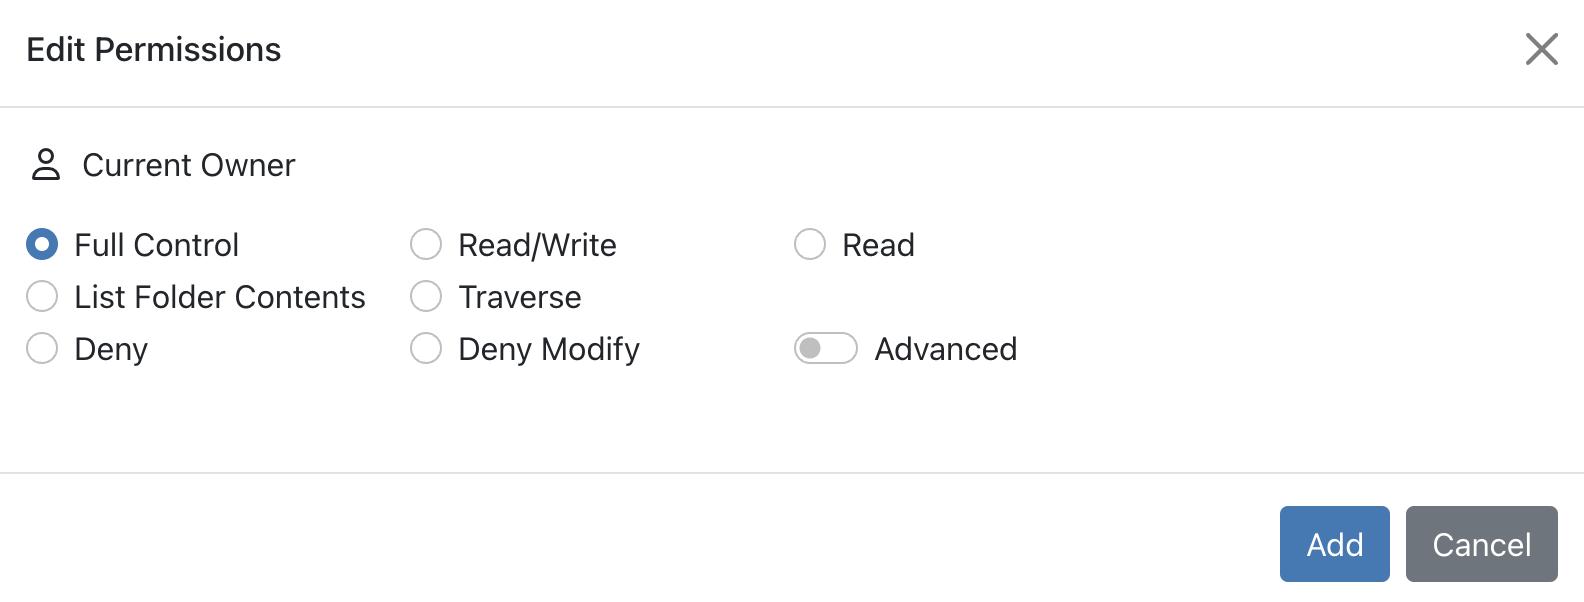Click the Edit Permissions dialog title
The image size is (1584, 602).
(154, 49)
